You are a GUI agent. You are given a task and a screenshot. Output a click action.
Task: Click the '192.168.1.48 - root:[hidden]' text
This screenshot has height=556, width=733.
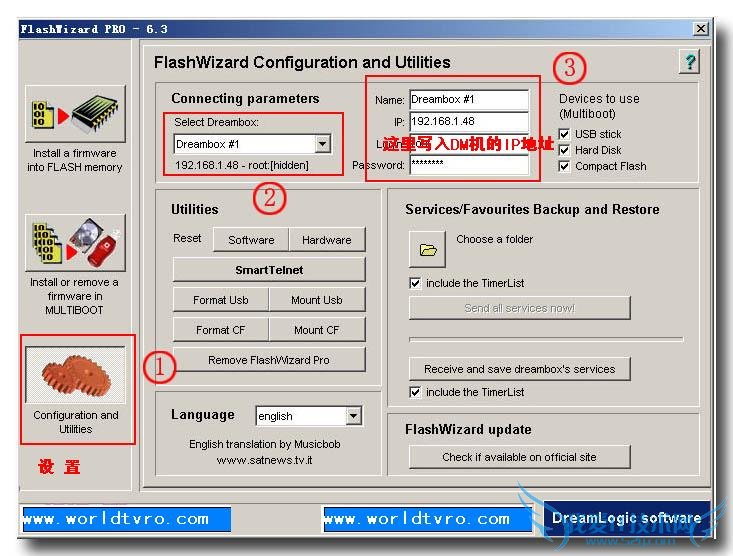point(242,165)
